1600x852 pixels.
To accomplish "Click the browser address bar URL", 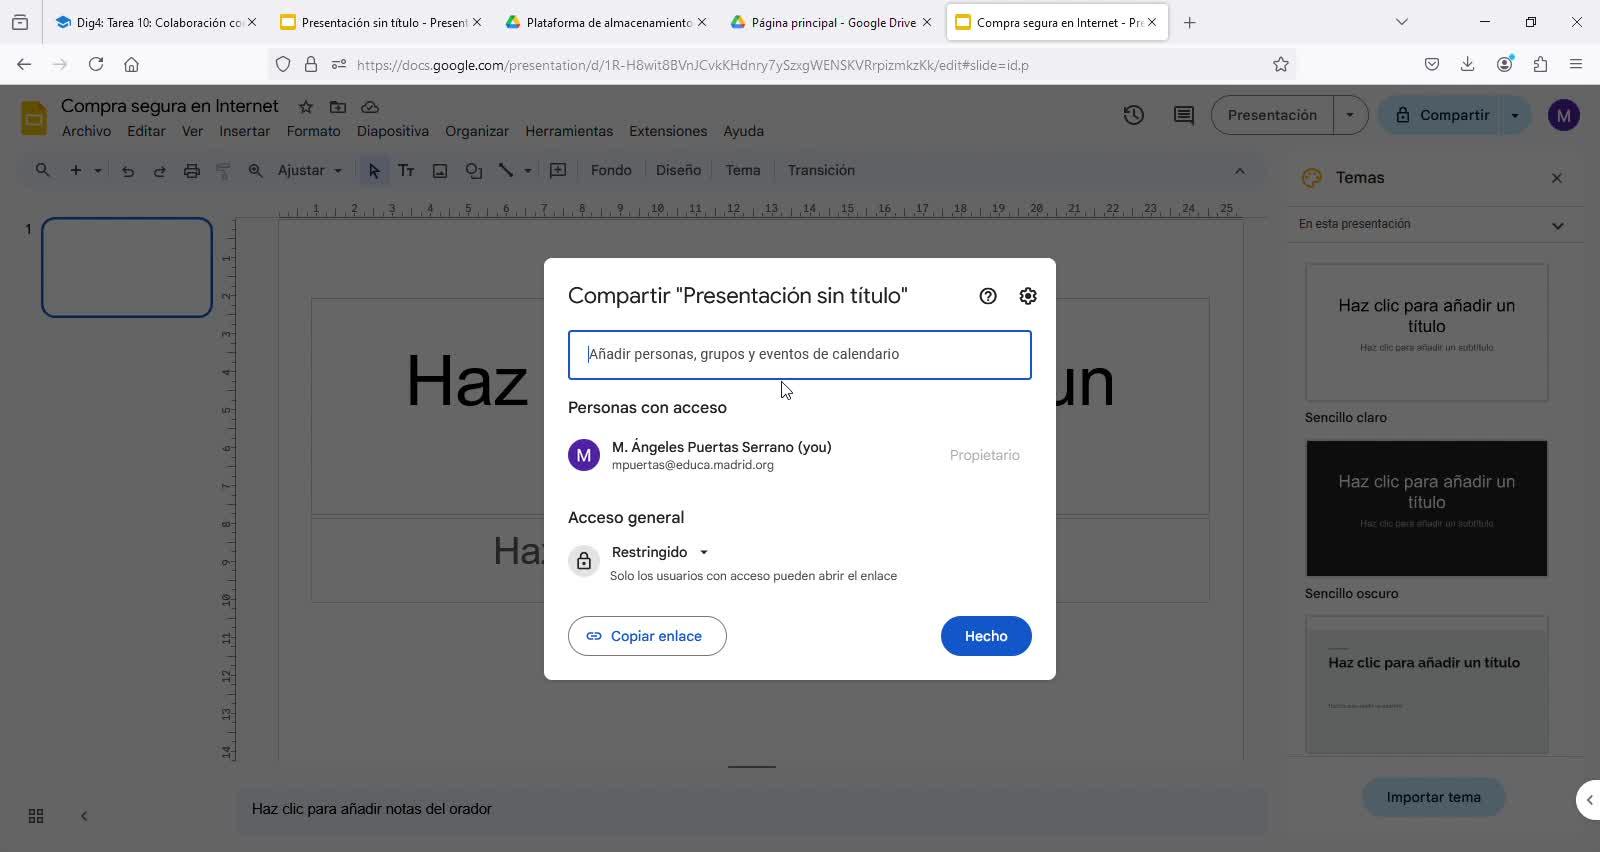I will click(692, 65).
